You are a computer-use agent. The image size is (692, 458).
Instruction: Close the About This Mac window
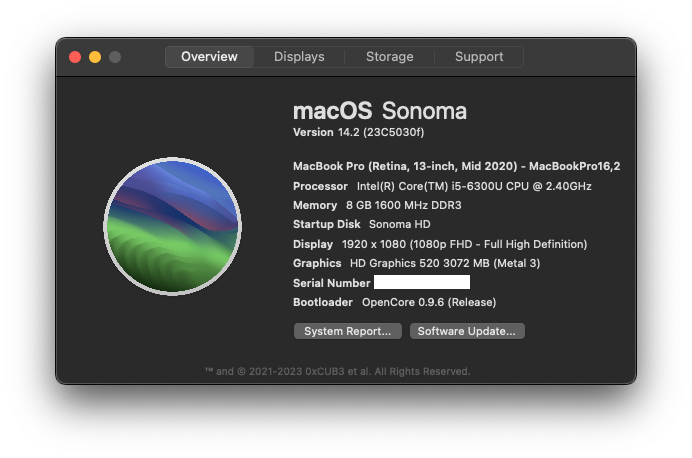(x=75, y=57)
